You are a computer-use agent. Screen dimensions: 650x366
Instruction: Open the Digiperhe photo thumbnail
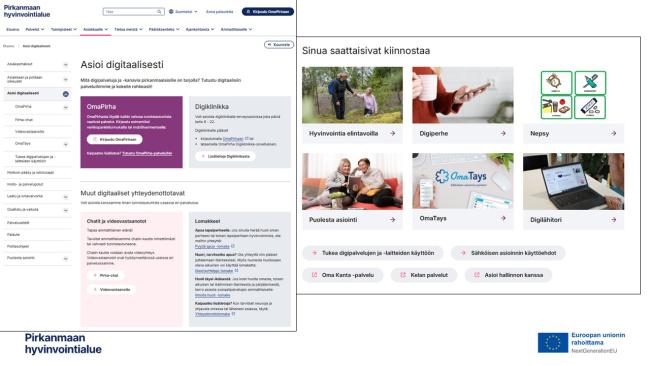tap(463, 95)
